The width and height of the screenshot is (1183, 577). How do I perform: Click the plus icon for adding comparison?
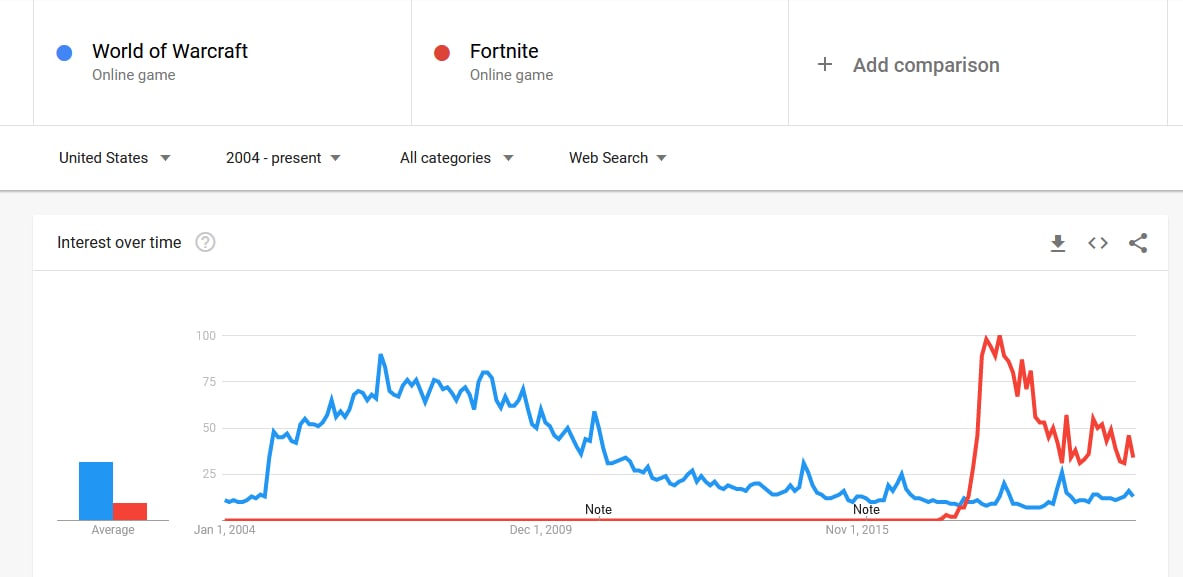[825, 65]
